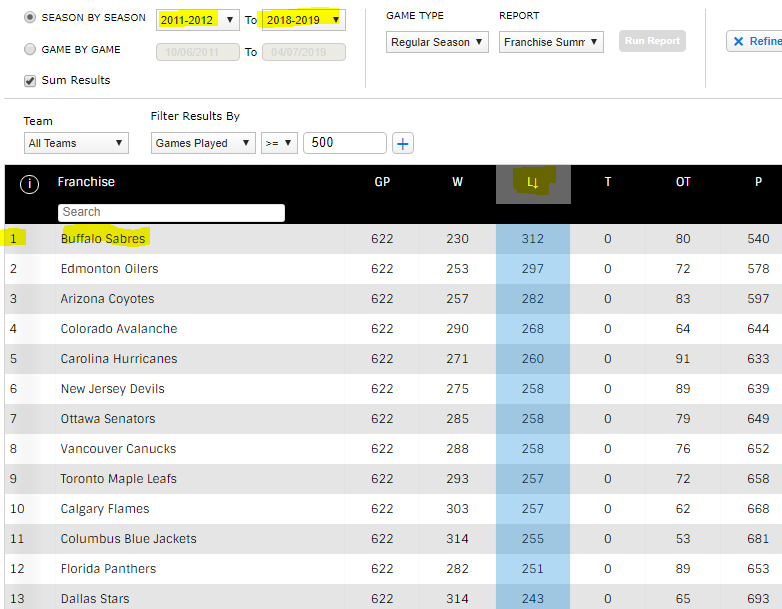Click Carolina Hurricanes franchise name
The image size is (782, 609).
tap(119, 359)
